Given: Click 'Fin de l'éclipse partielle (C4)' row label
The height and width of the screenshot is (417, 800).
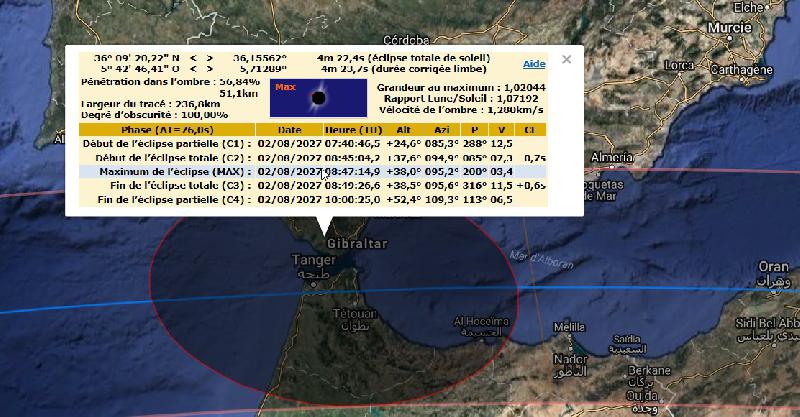Looking at the screenshot, I should (x=174, y=200).
